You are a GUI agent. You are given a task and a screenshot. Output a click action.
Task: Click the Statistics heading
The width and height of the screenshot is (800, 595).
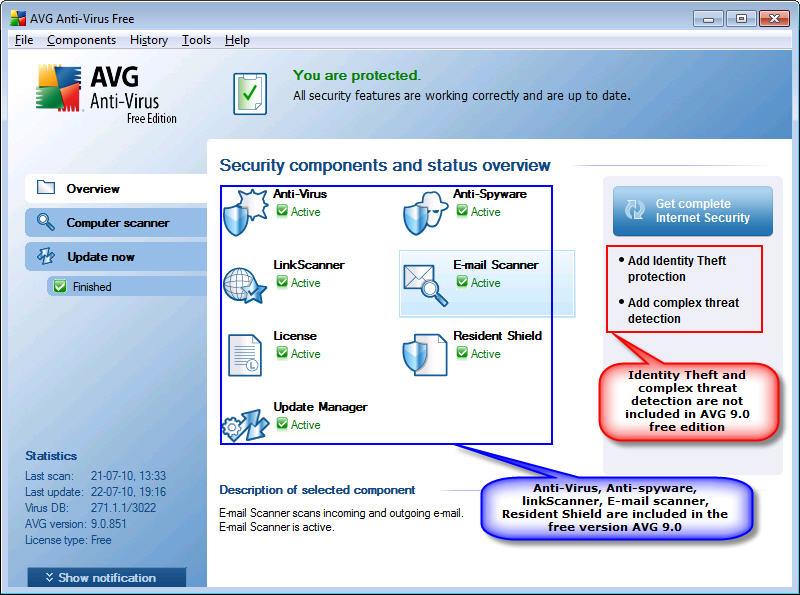(51, 456)
